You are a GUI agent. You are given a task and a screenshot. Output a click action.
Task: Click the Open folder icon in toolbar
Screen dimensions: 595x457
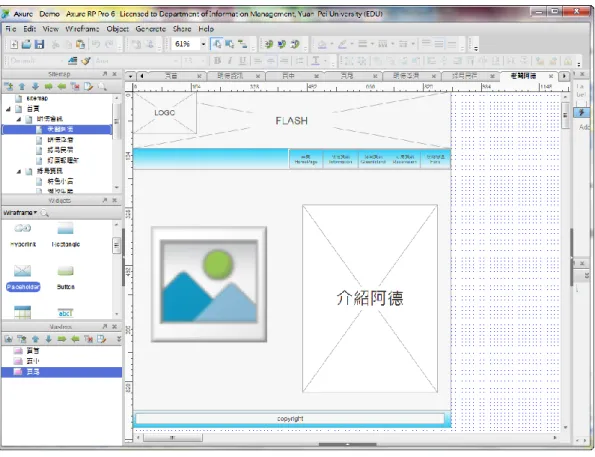point(26,44)
